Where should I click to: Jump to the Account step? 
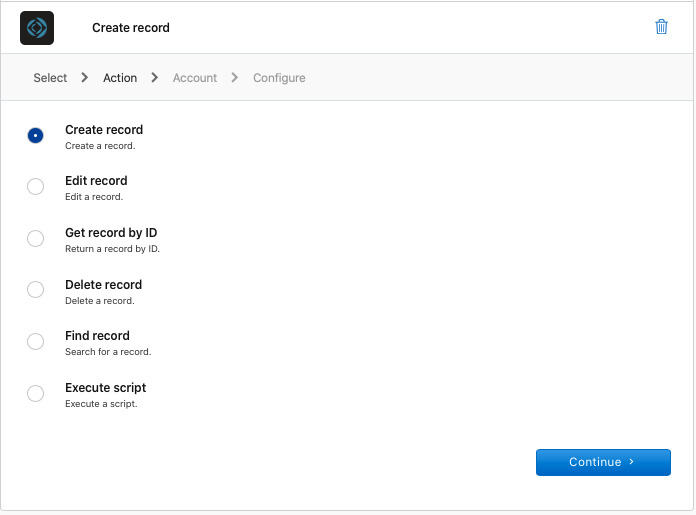pyautogui.click(x=195, y=78)
